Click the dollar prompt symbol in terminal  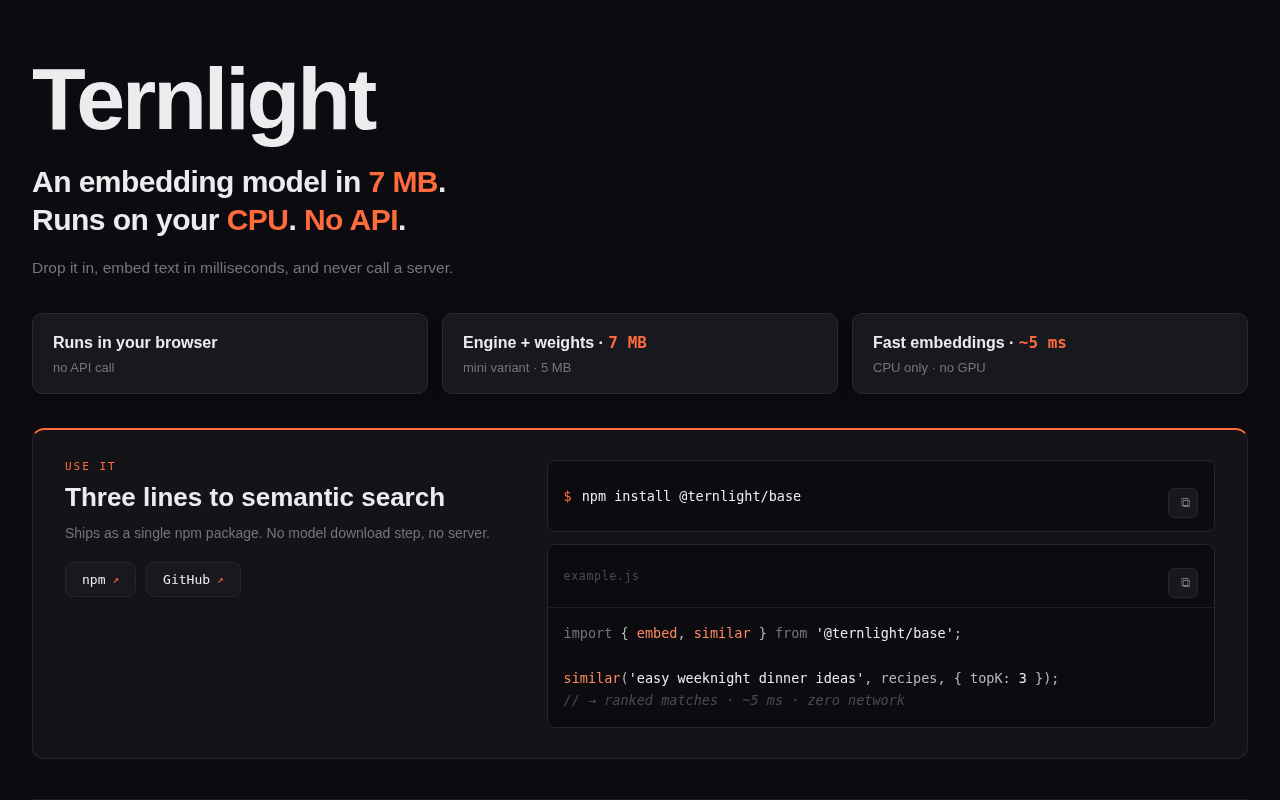pos(568,496)
